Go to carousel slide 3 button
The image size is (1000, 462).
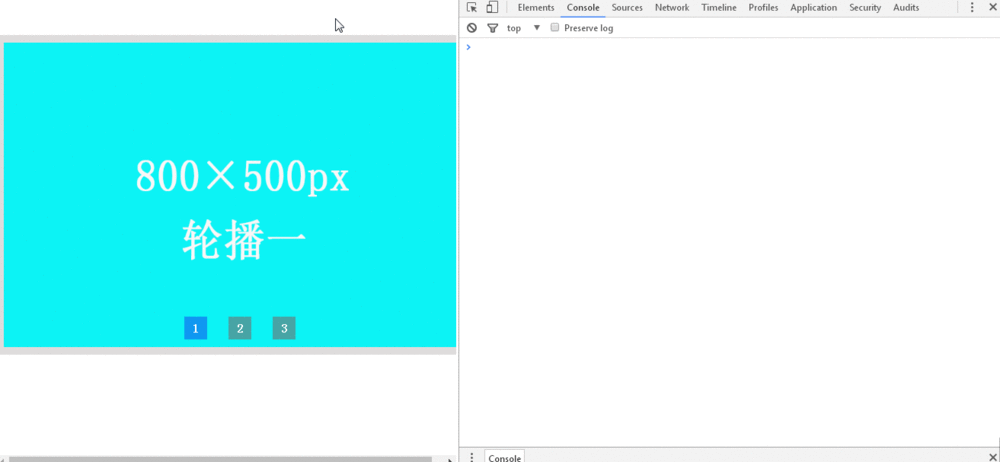pos(284,328)
